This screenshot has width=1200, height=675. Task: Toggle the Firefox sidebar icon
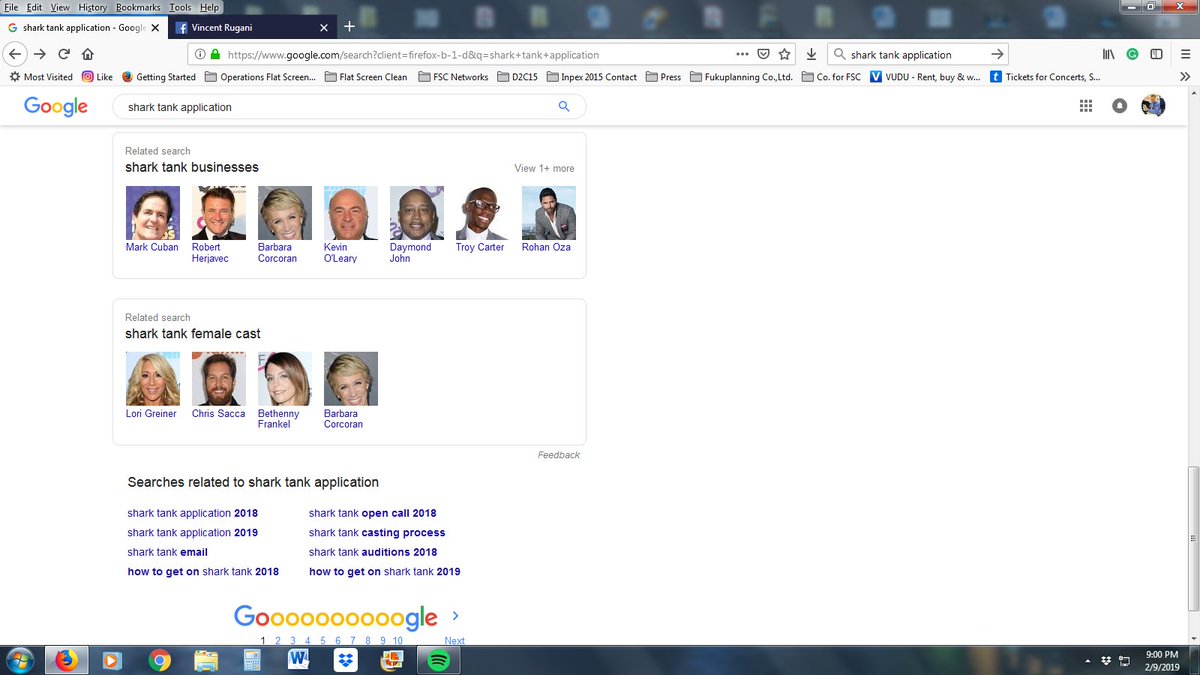tap(1156, 54)
